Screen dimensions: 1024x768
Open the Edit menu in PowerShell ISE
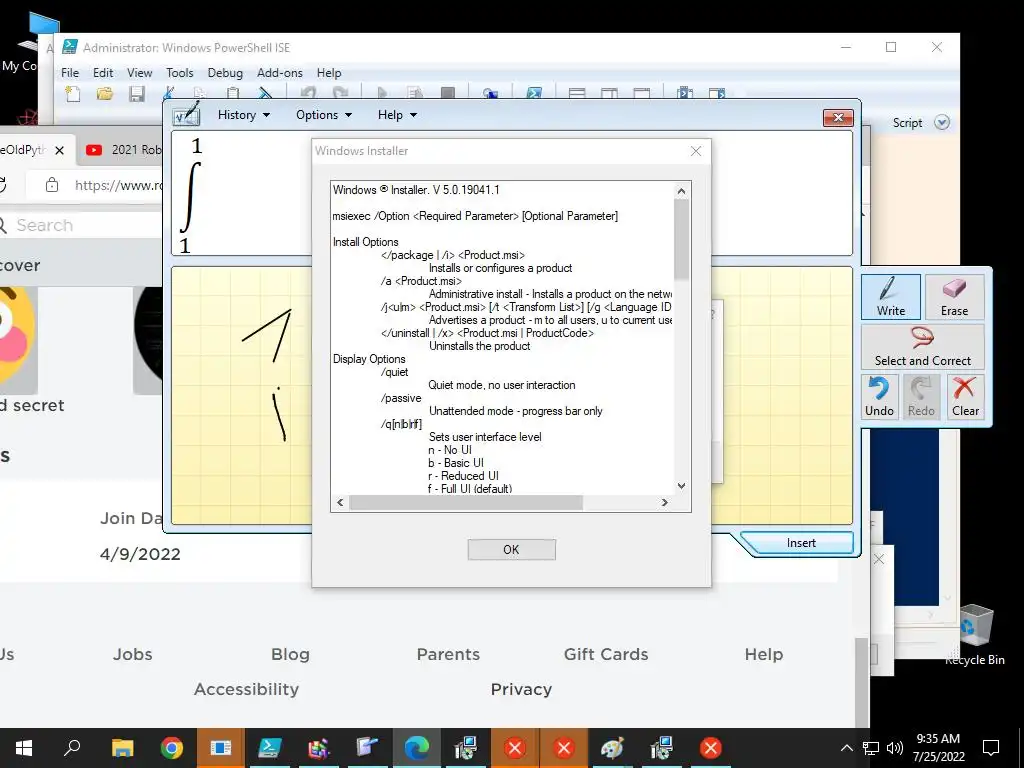tap(103, 73)
